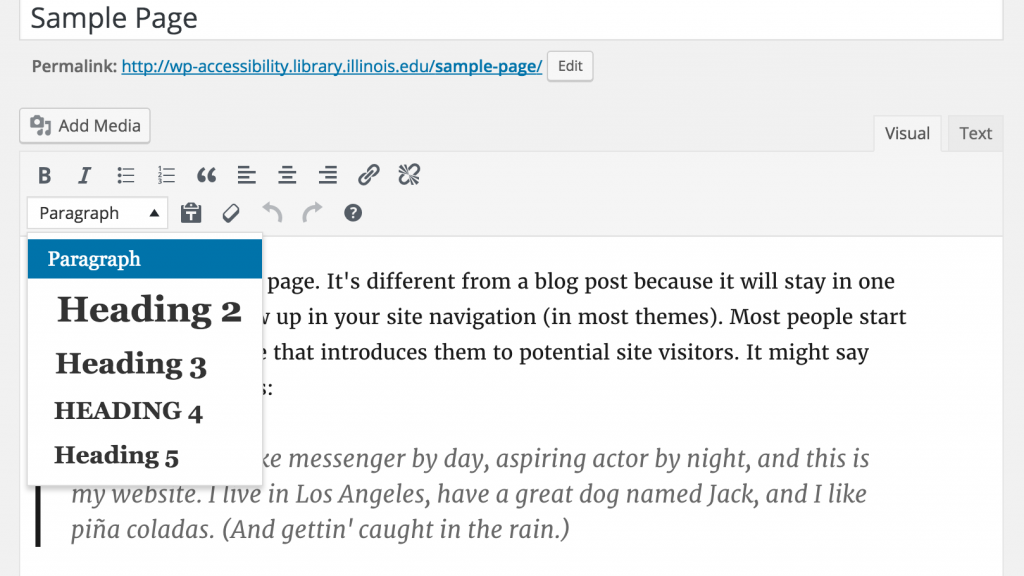Click in the italic blockquote text

[x=470, y=494]
